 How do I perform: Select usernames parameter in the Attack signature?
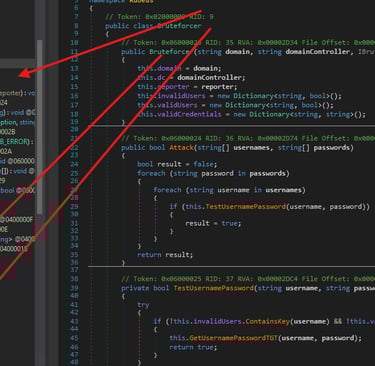tap(251, 147)
